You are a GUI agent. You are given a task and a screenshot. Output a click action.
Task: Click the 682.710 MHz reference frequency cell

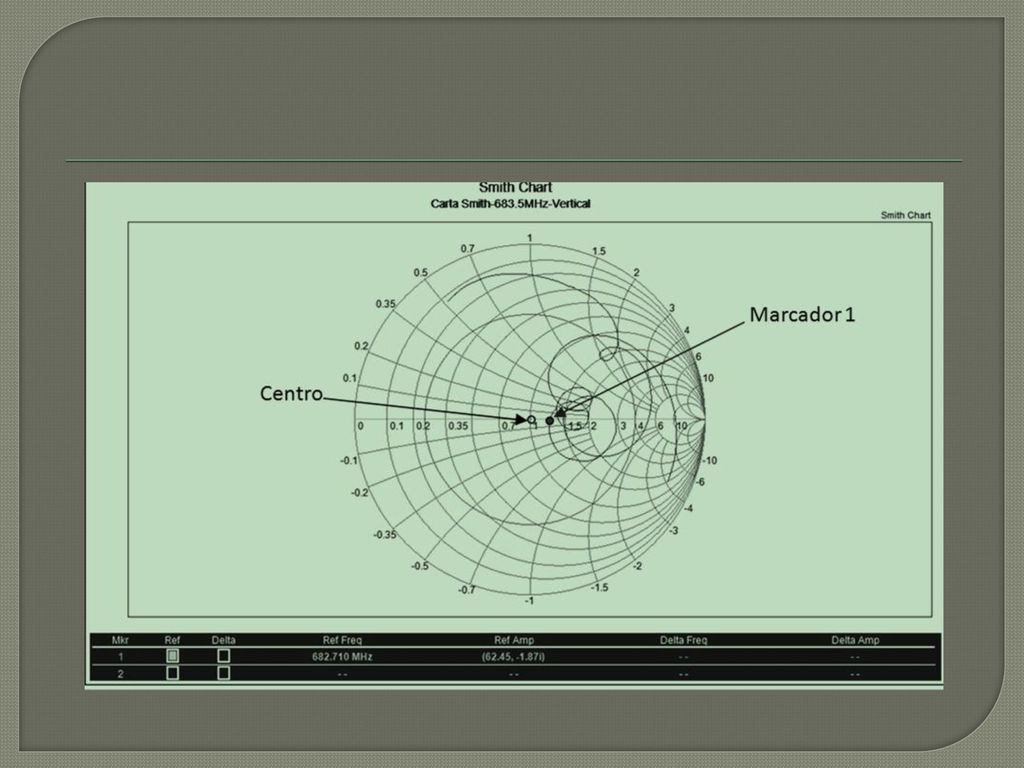(342, 656)
